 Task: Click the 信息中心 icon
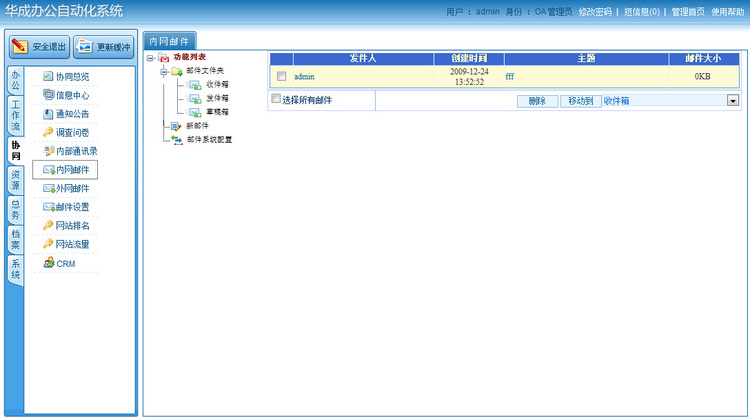48,95
